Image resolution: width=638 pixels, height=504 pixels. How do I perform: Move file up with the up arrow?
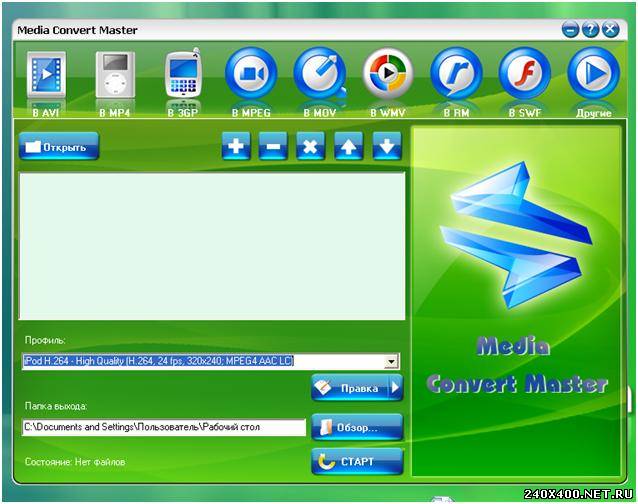click(349, 146)
